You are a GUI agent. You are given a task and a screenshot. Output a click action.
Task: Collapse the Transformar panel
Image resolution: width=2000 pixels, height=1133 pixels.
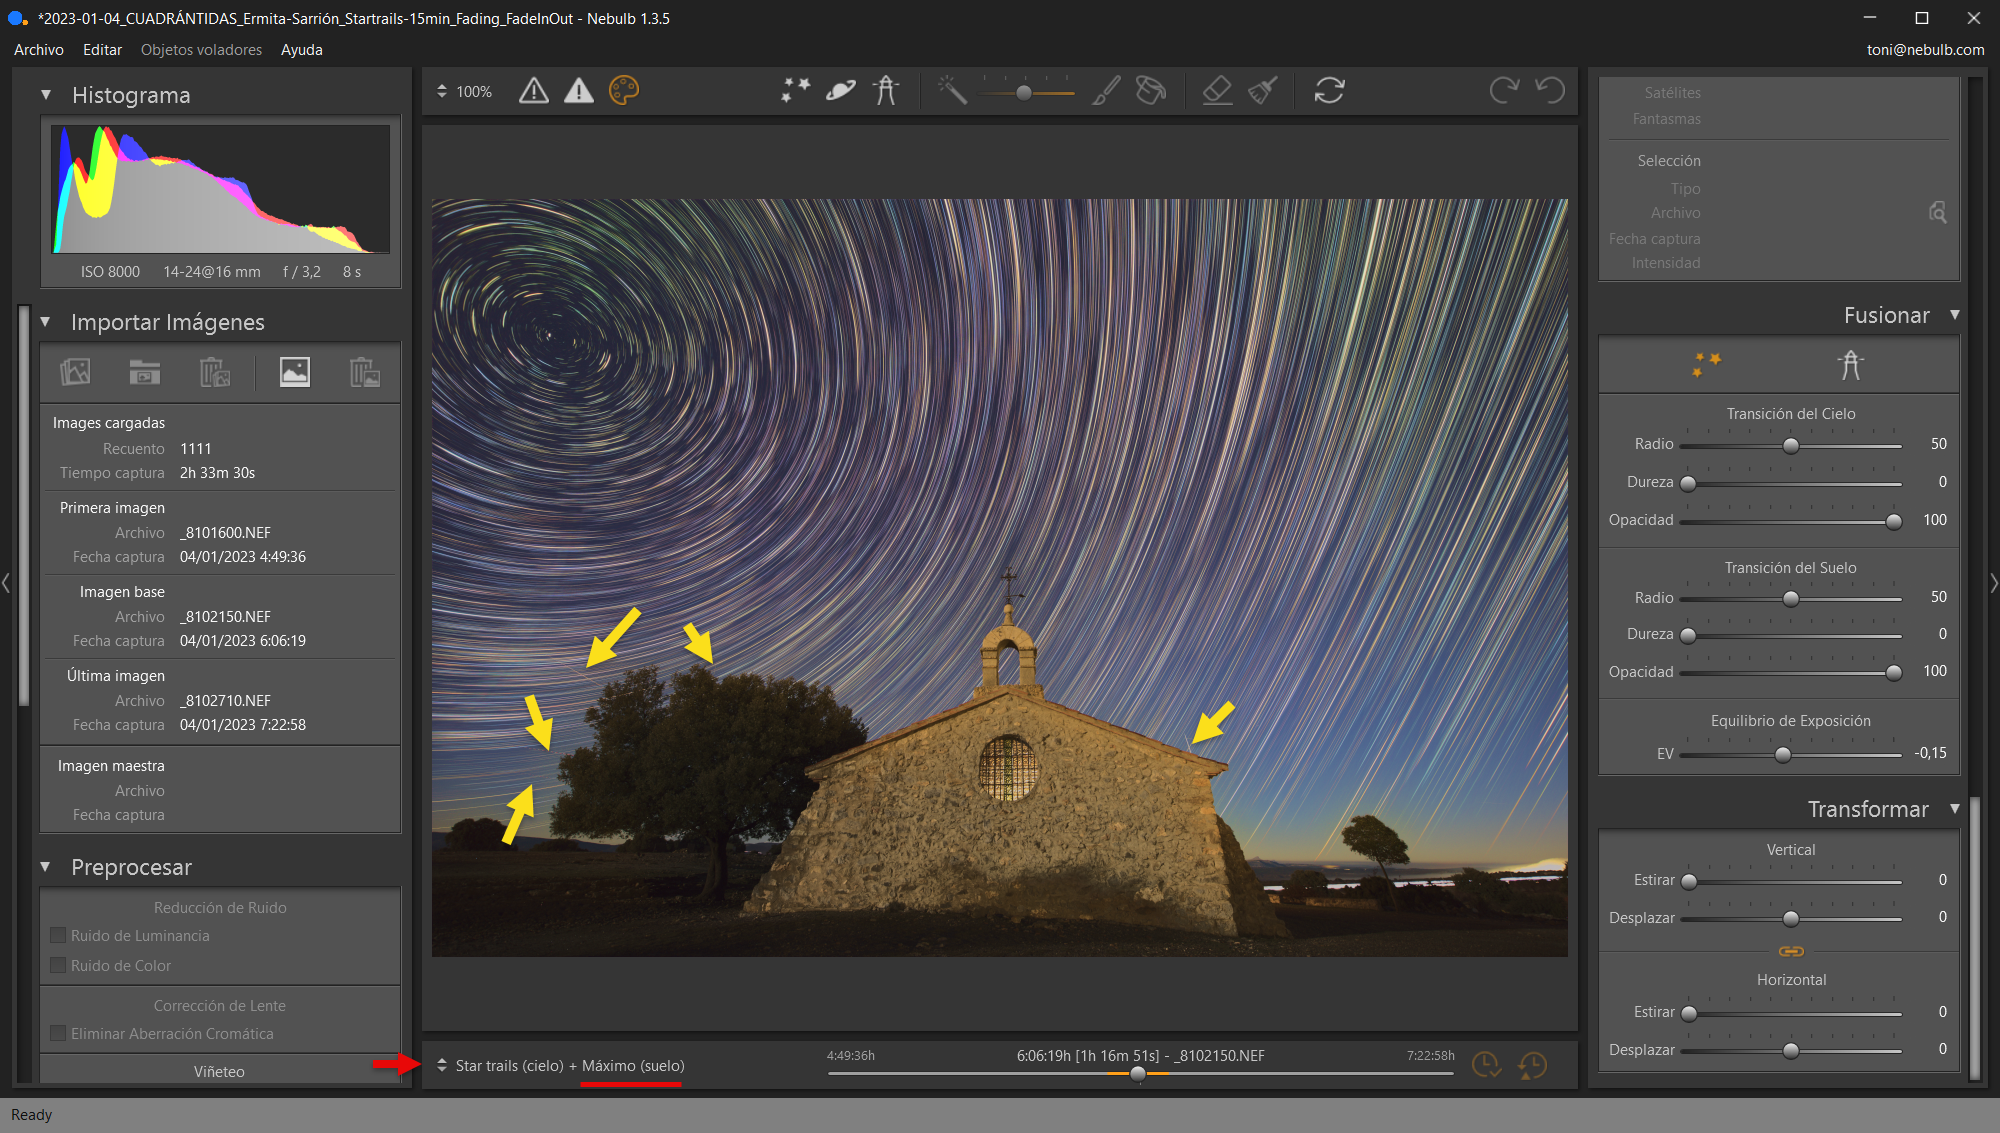(x=1955, y=809)
